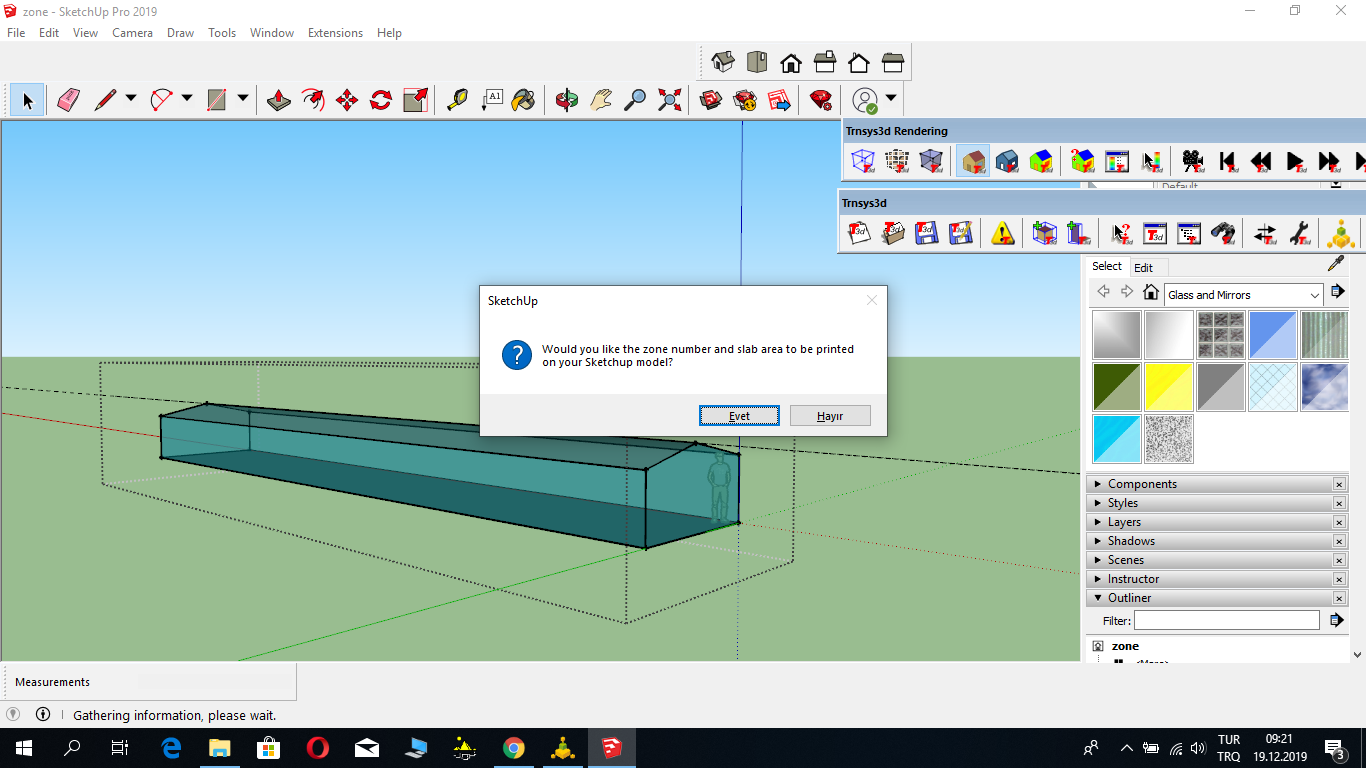1366x768 pixels.
Task: Pick the cyan blue glass material swatch
Action: [1117, 439]
